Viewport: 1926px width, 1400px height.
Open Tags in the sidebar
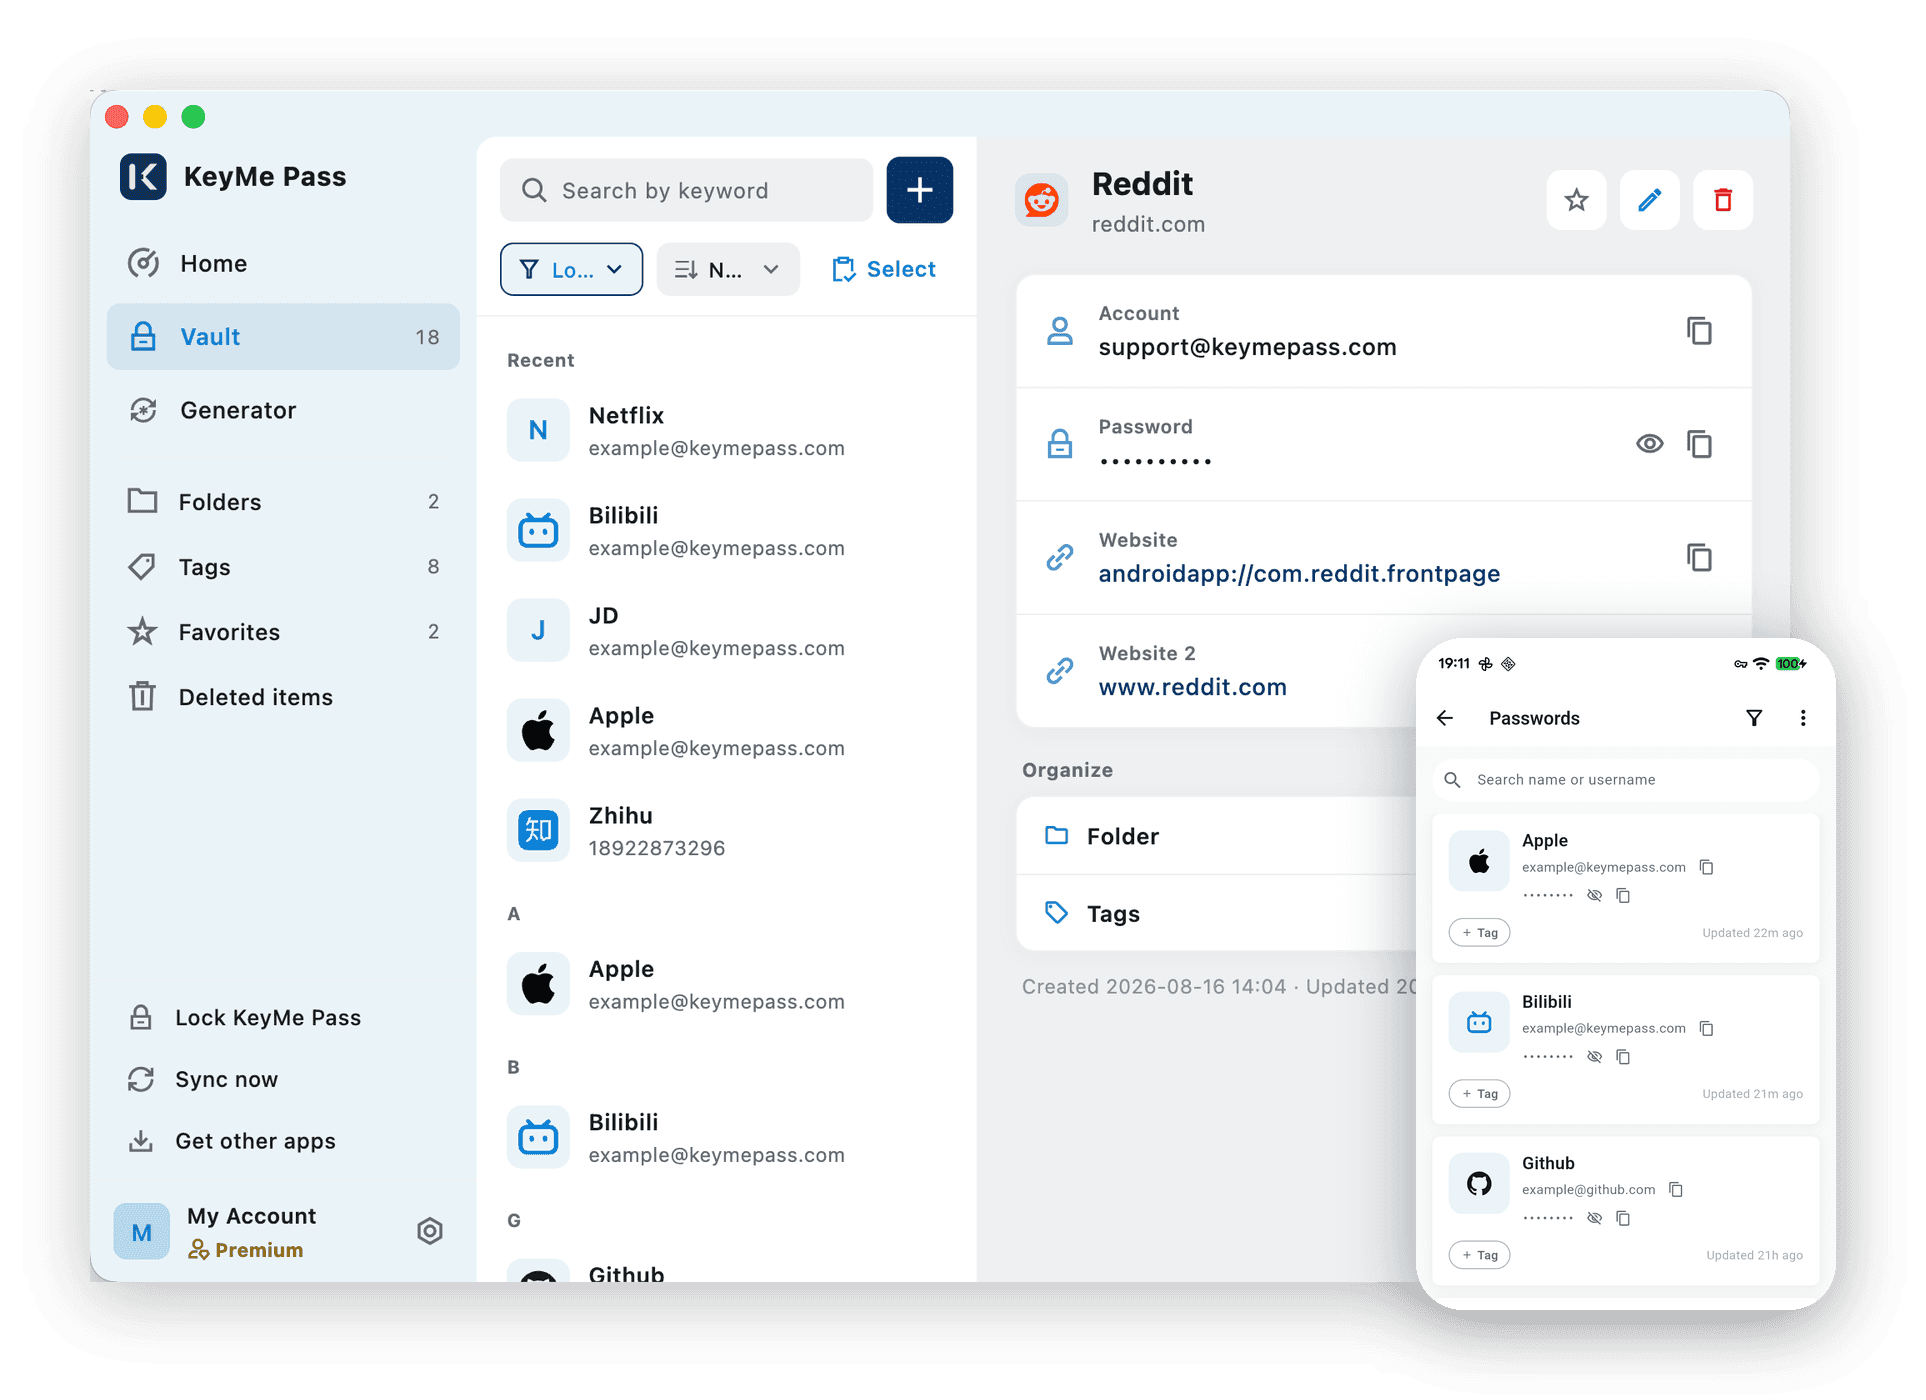tap(283, 567)
